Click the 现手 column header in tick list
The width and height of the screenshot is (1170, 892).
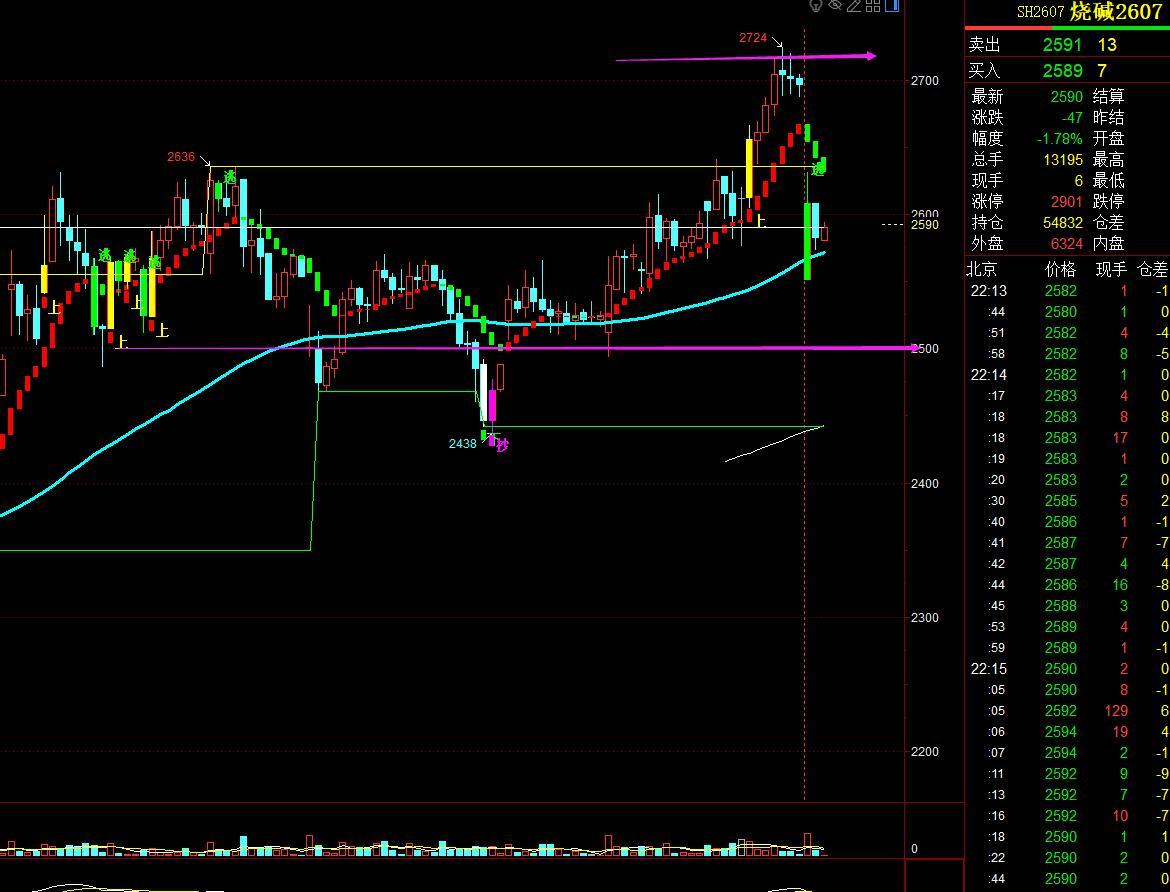tap(1111, 269)
